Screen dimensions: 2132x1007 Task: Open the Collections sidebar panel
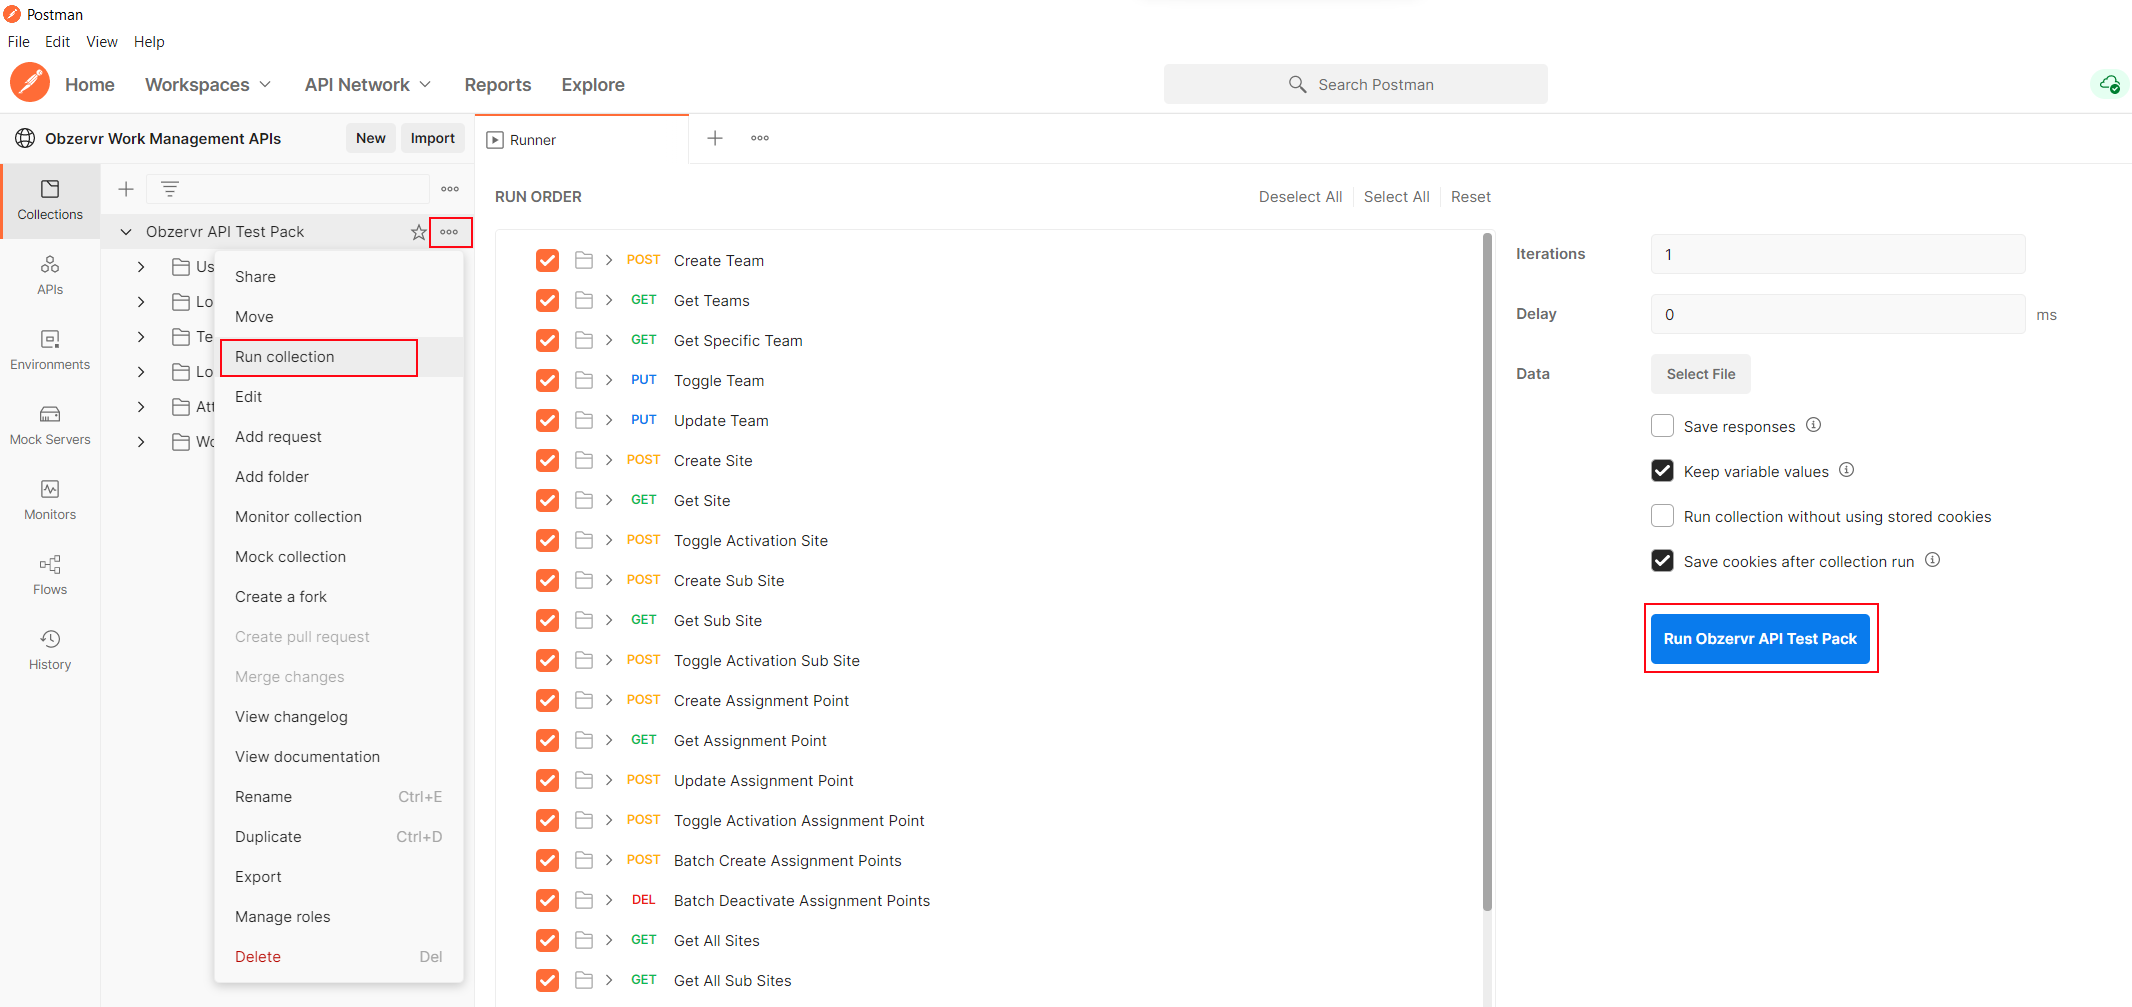click(x=50, y=200)
